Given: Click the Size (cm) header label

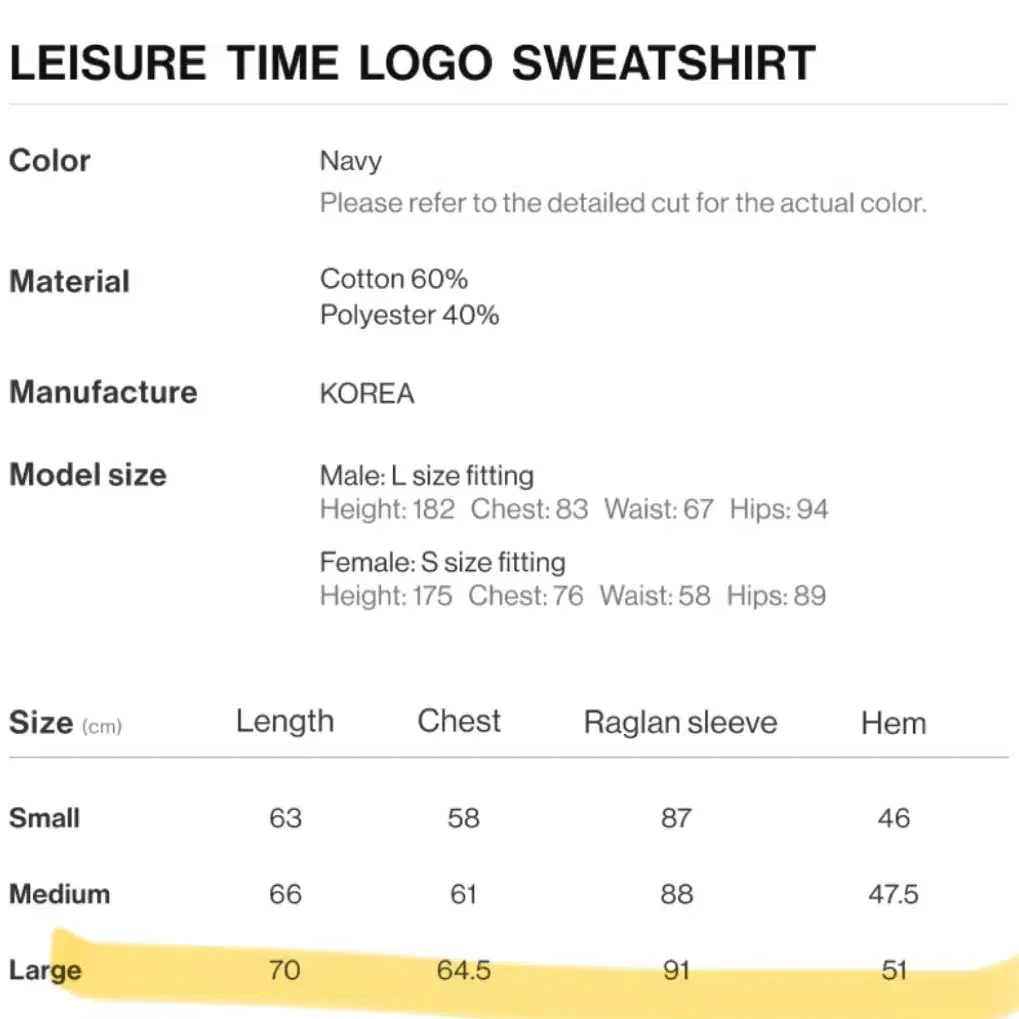Looking at the screenshot, I should [66, 723].
